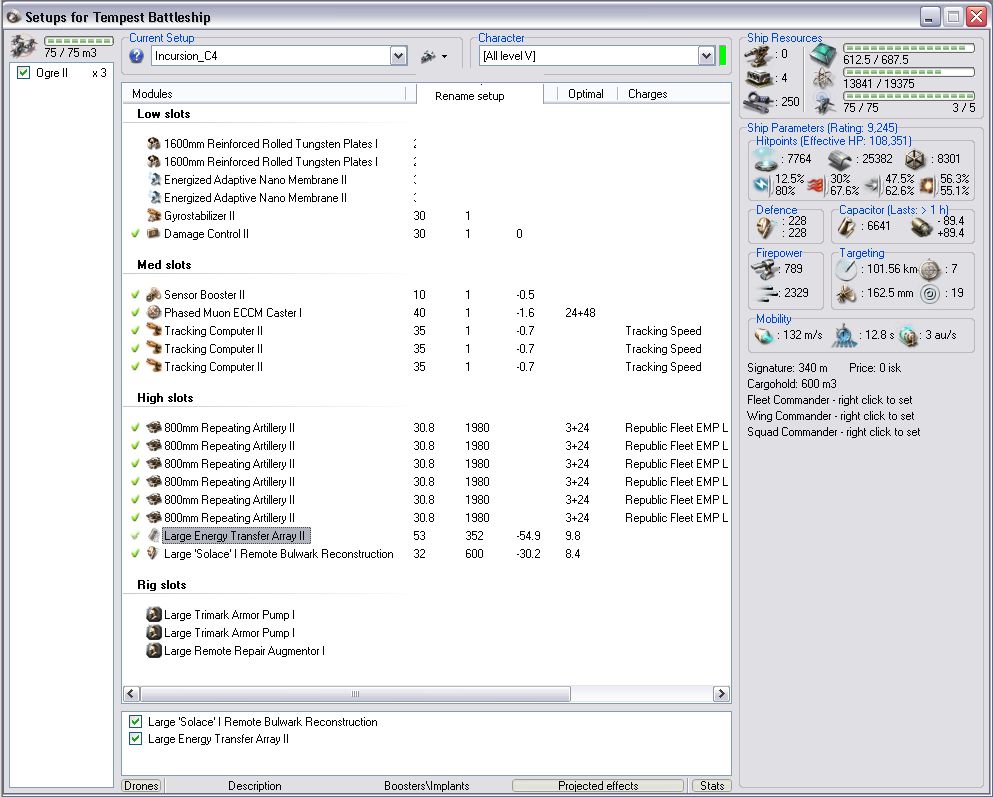Viewport: 993px width, 797px height.
Task: Toggle Damage Control II active checkmark
Action: 135,234
